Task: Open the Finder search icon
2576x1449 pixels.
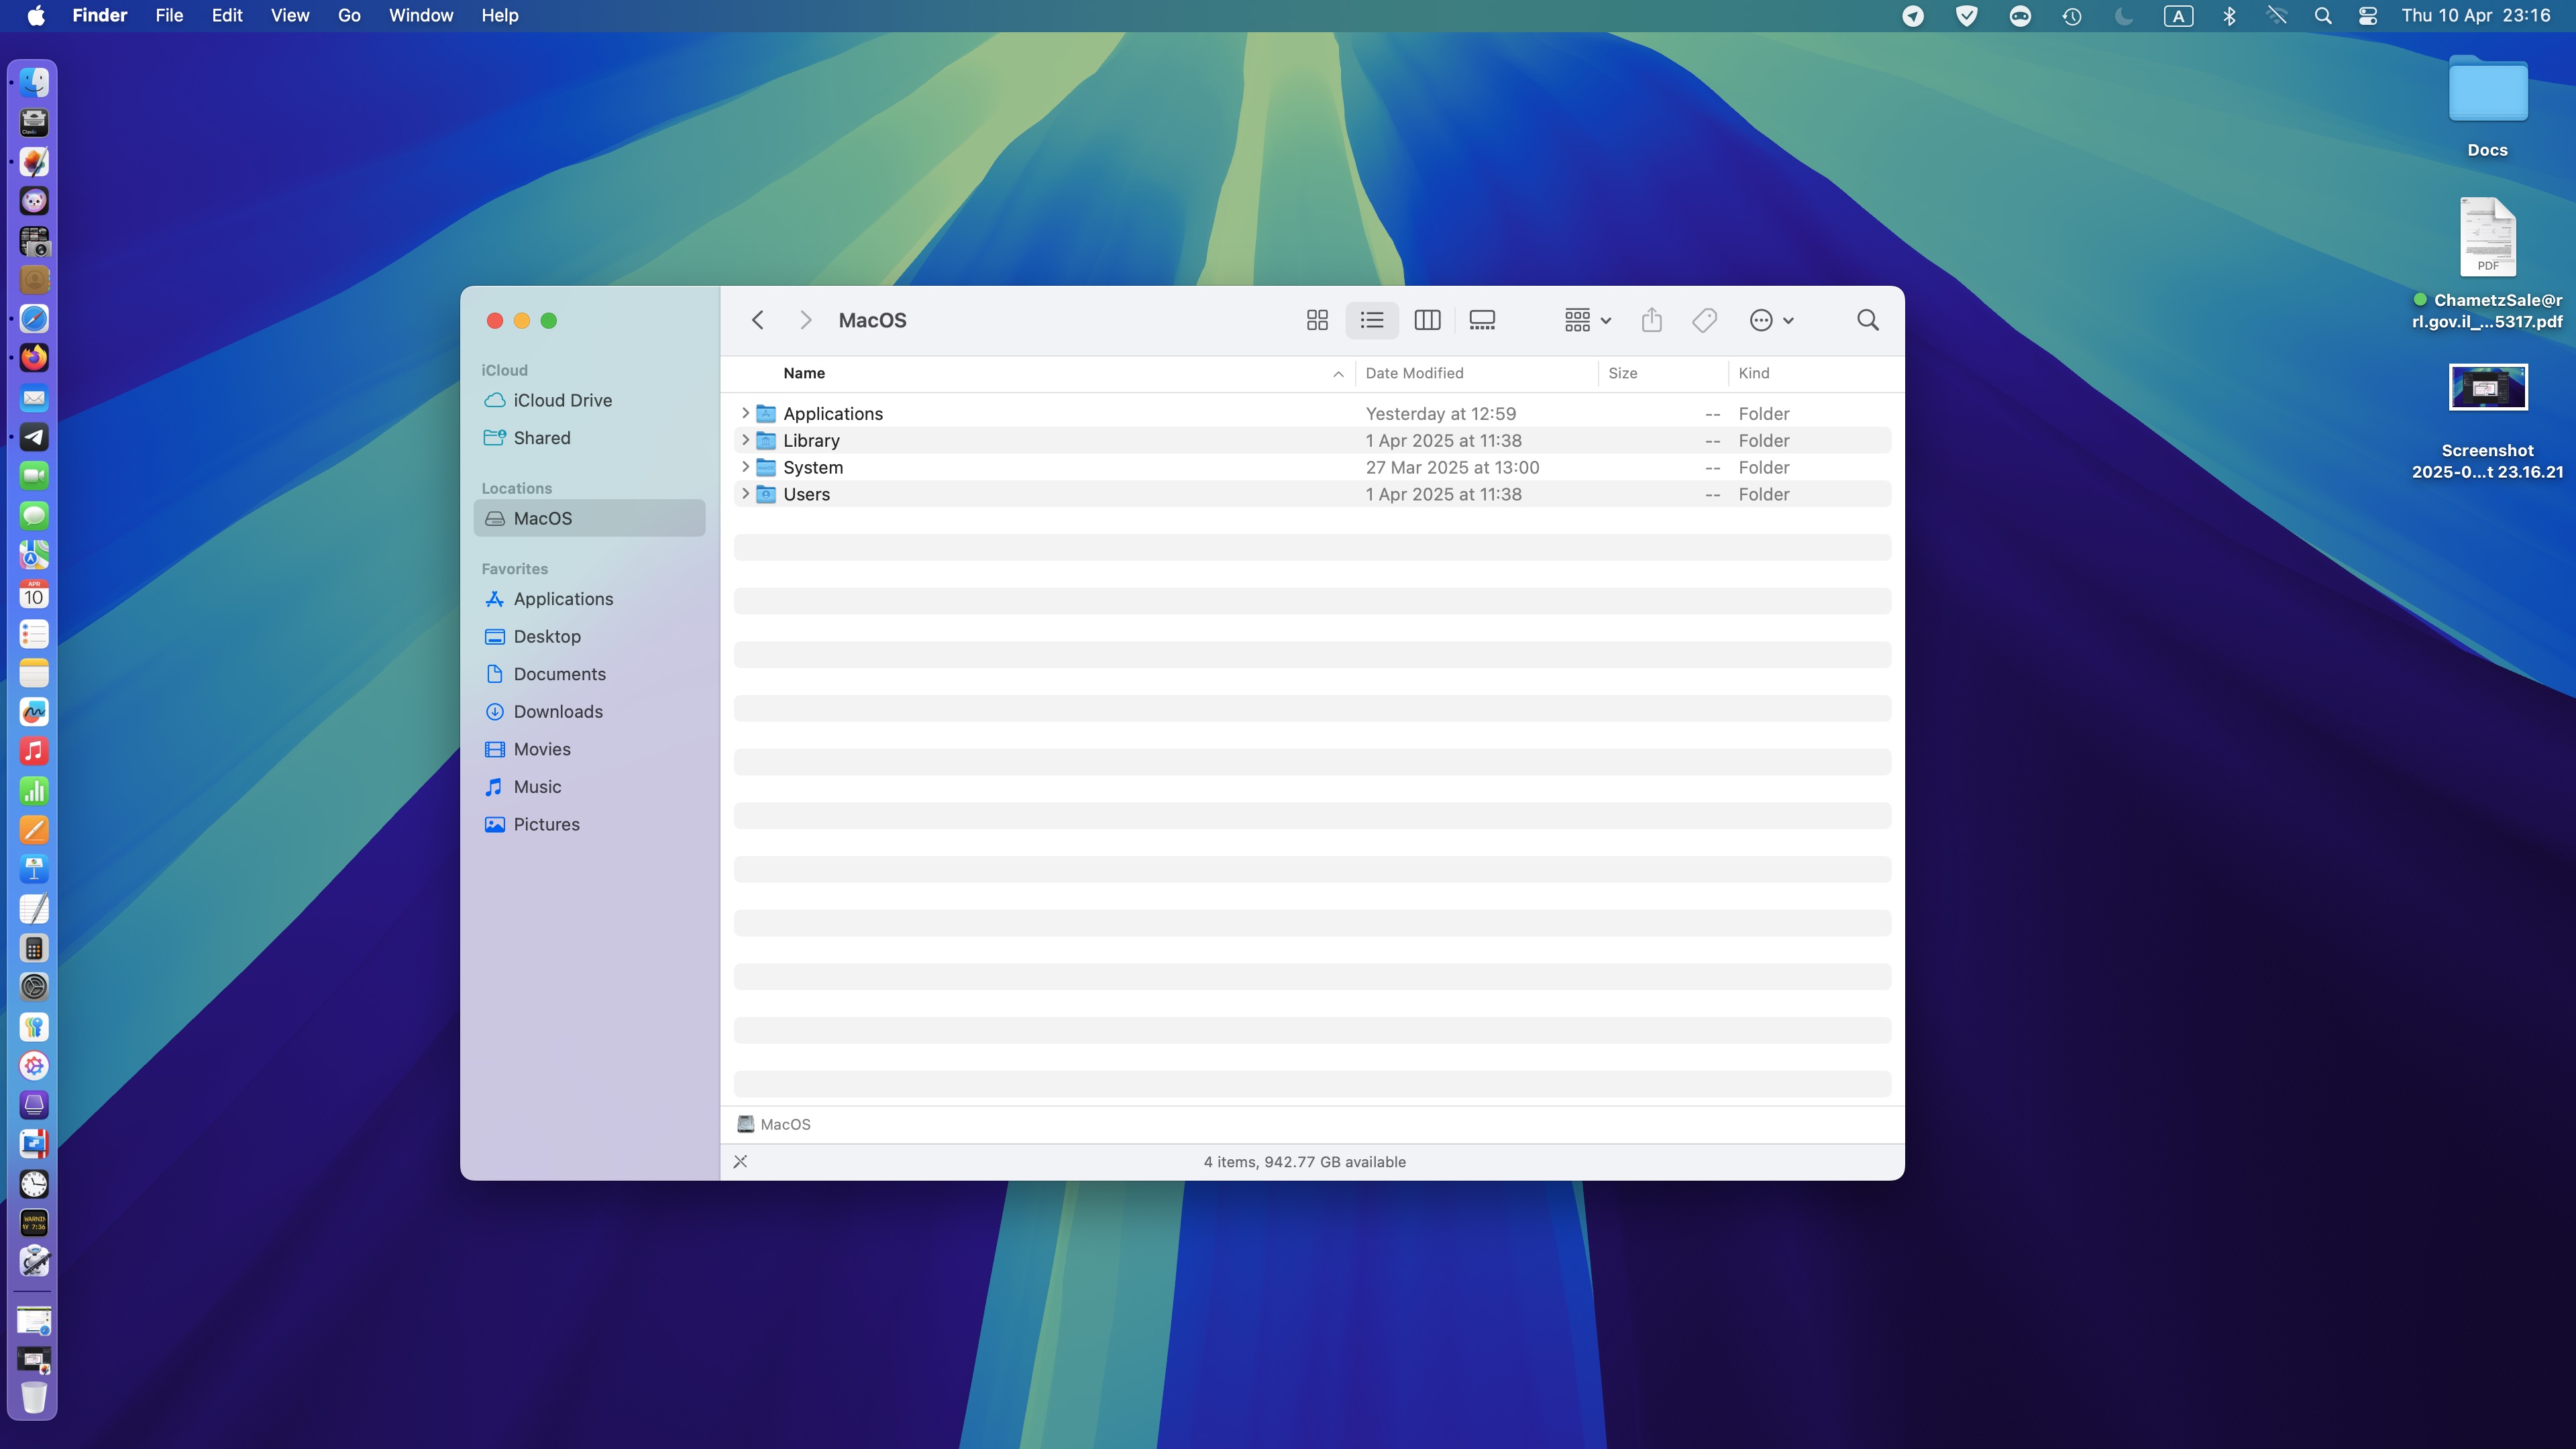Action: pos(1867,320)
